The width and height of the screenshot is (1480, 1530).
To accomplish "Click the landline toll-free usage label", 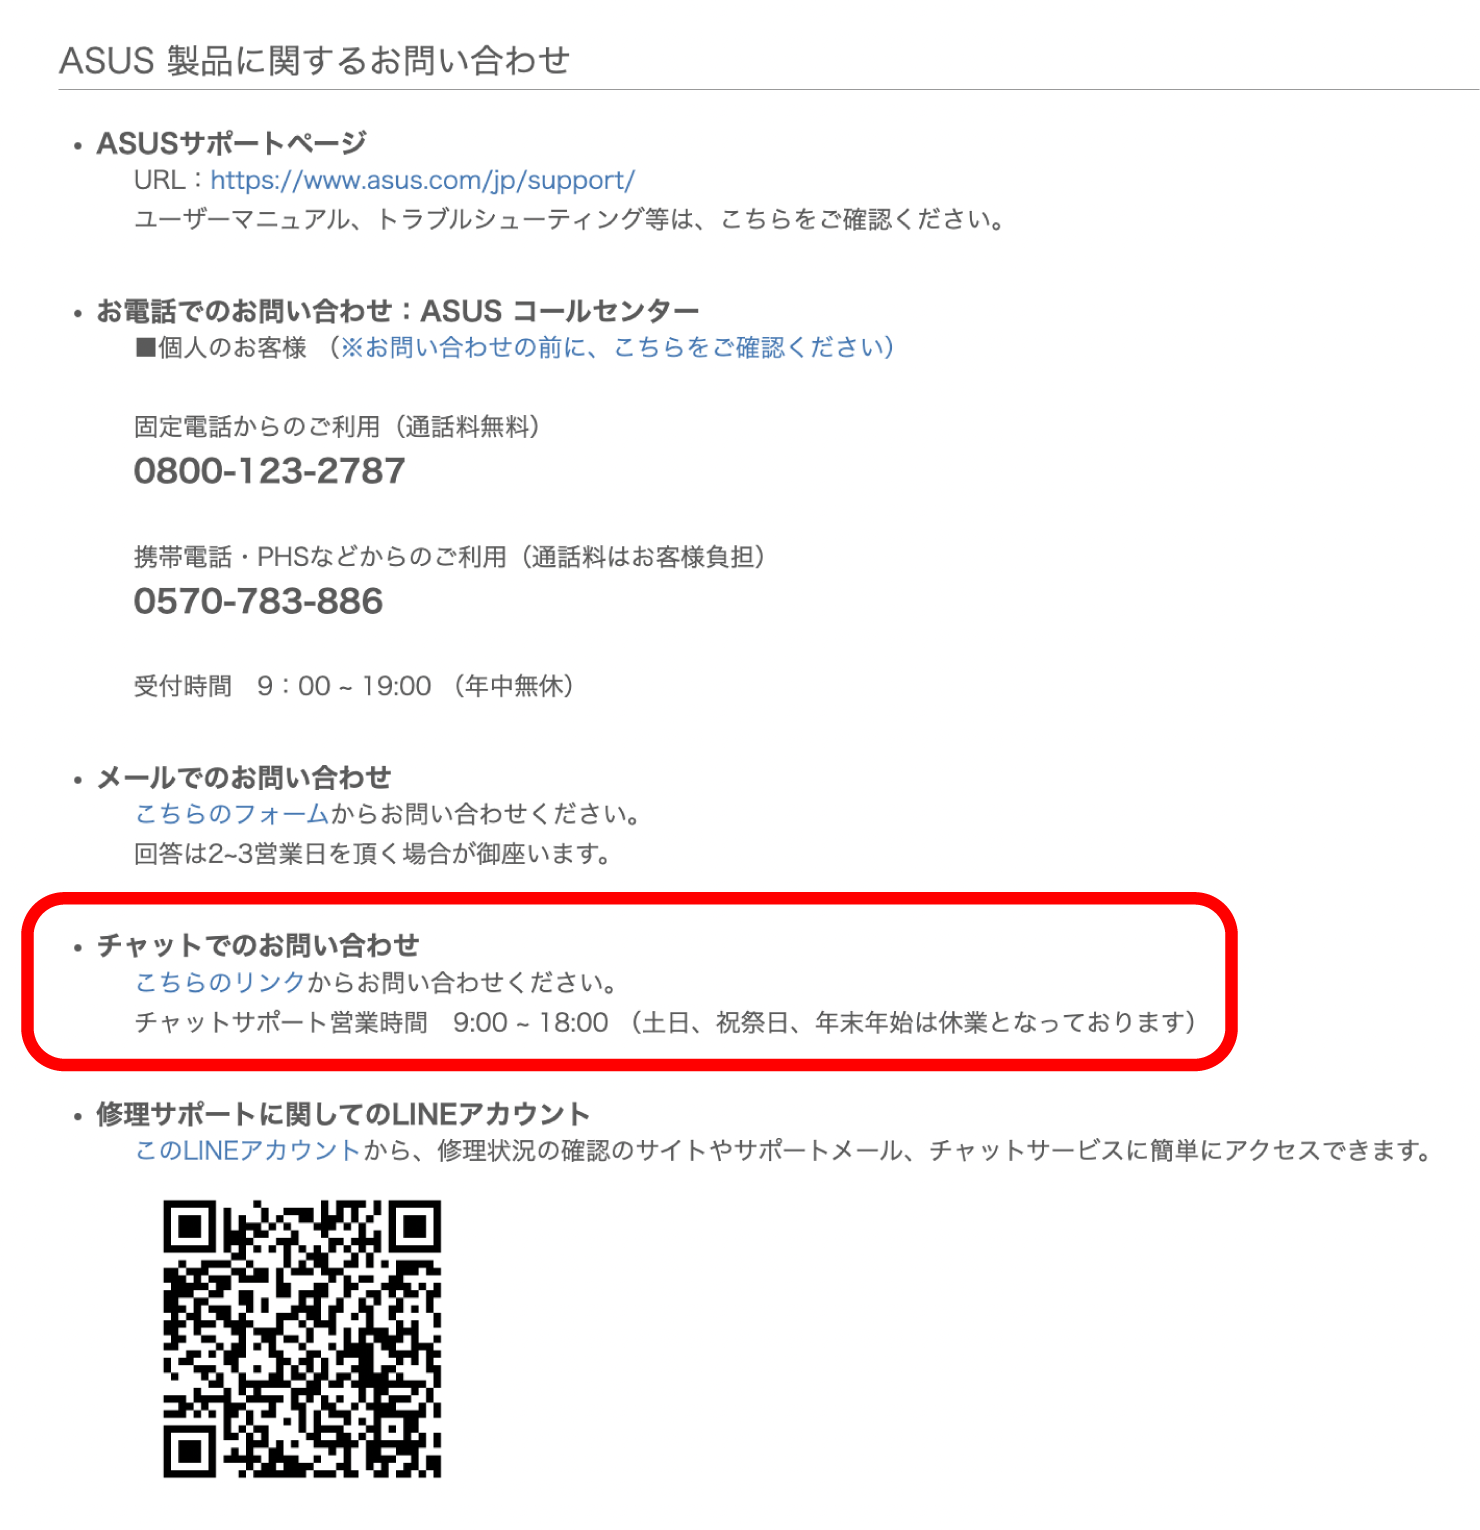I will coord(336,427).
